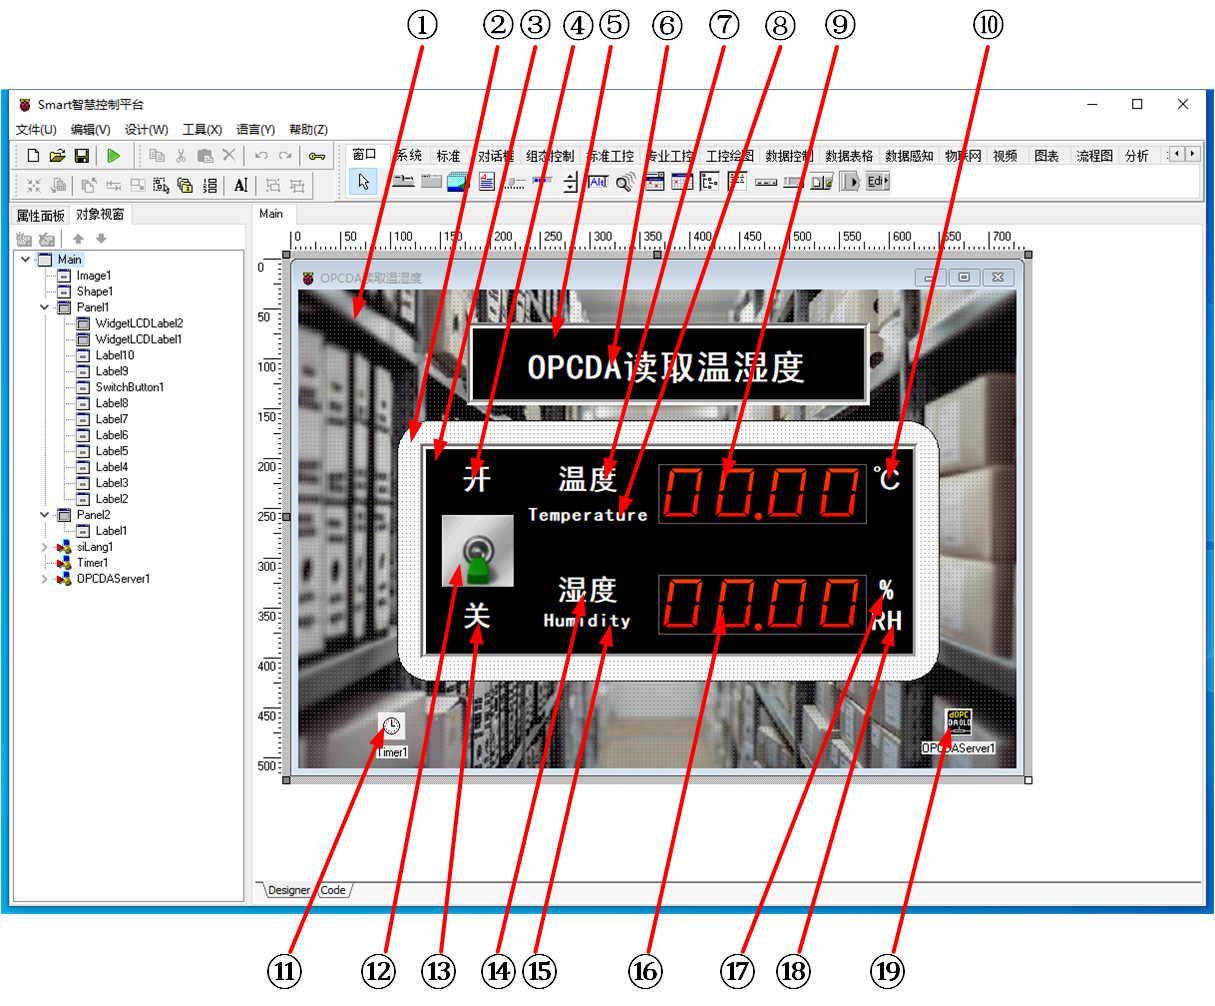Select Image1 in object tree

tap(94, 275)
